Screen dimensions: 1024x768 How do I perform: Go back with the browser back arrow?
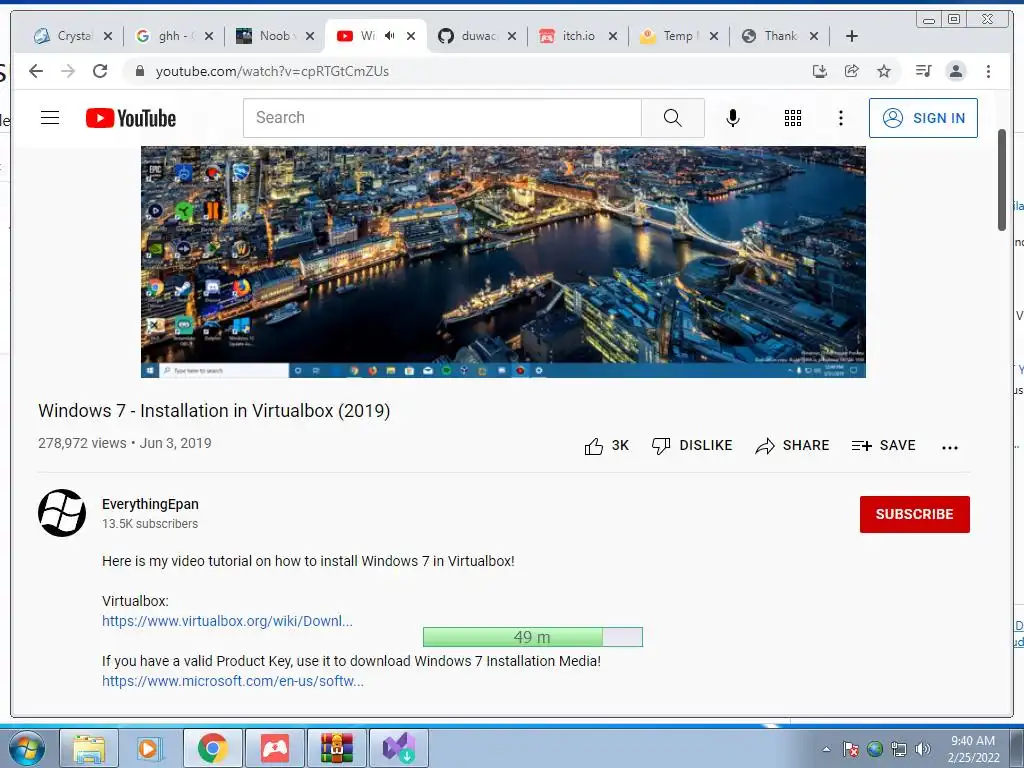coord(36,71)
